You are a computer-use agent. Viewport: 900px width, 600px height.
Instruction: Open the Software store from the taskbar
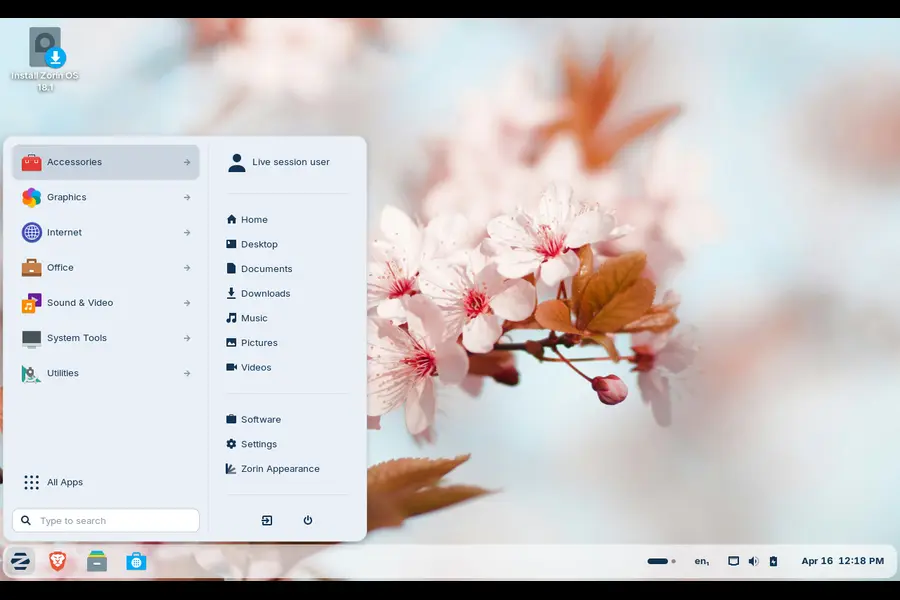click(136, 561)
